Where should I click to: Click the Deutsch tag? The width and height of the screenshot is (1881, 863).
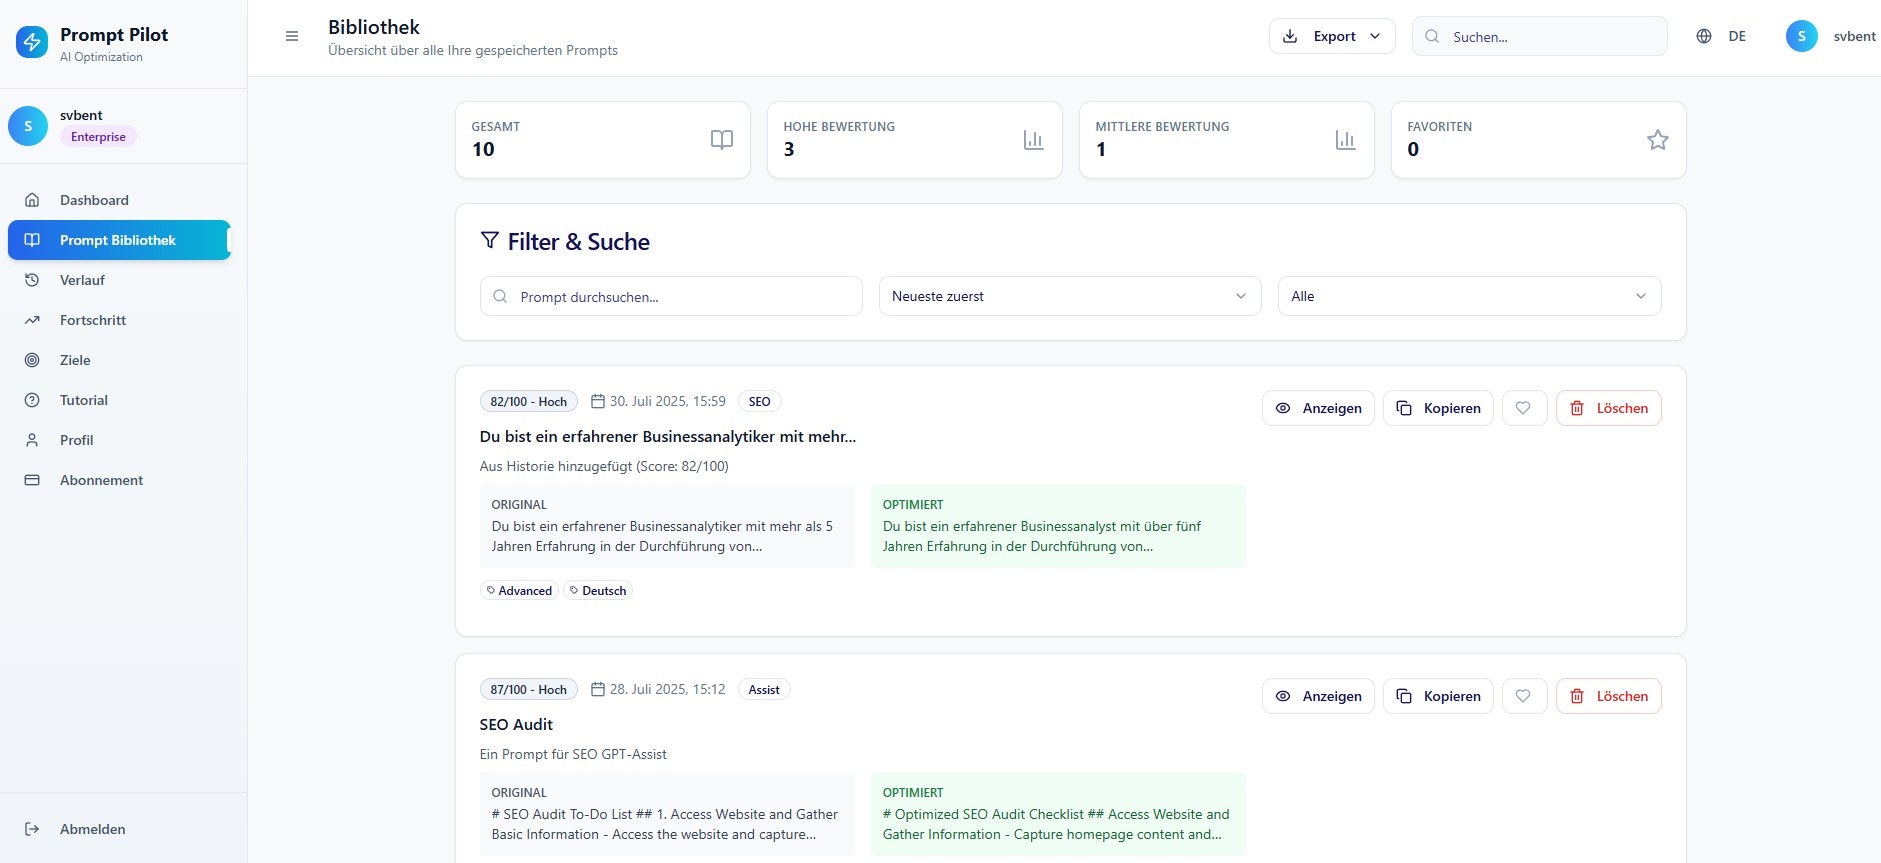click(598, 590)
